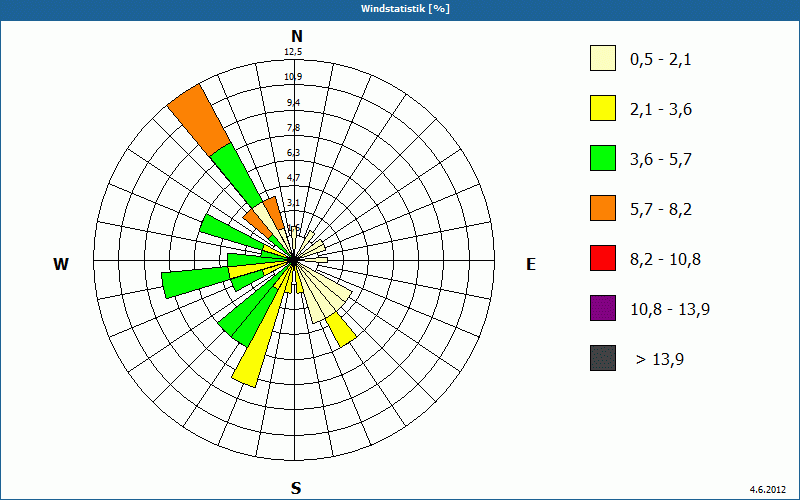Image resolution: width=800 pixels, height=500 pixels.
Task: Click the legend label "5,7 - 8,2"
Action: point(661,210)
